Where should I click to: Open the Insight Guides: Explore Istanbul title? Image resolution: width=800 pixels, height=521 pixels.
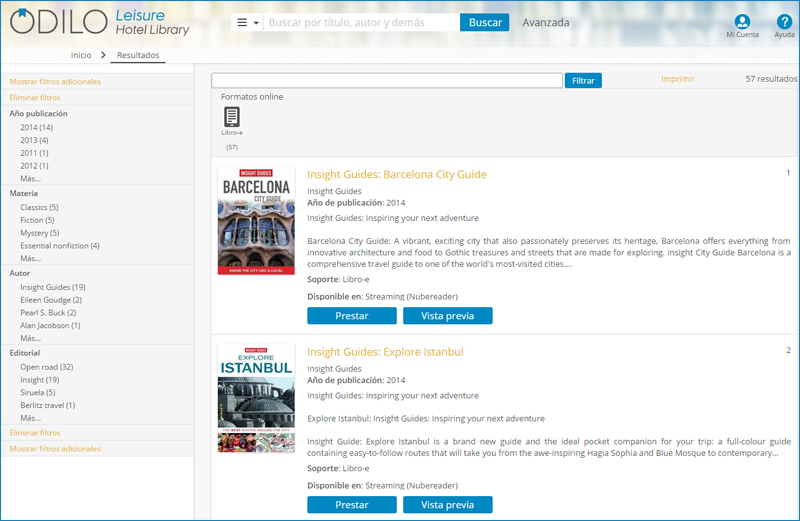coord(385,352)
